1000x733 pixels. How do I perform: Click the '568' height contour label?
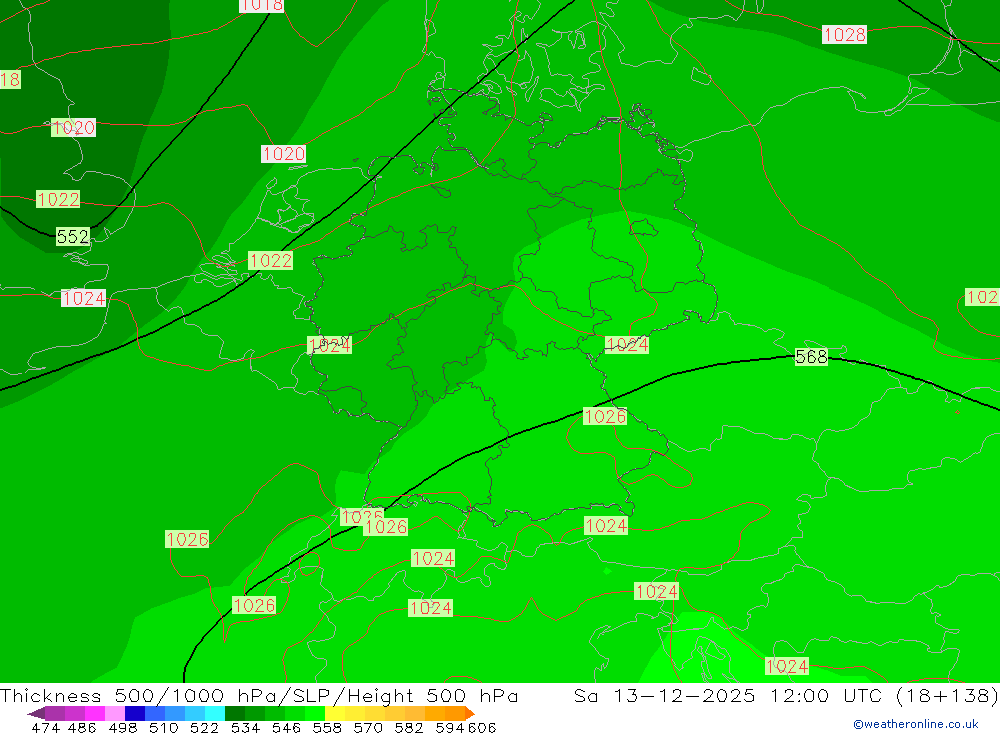point(811,357)
